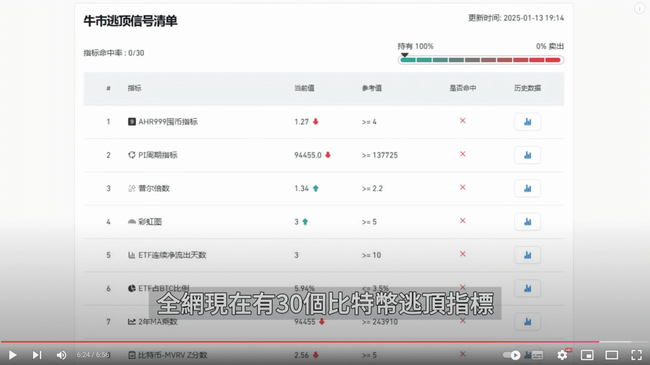Open history chart for ETF占BTC比例
Screen dimensions: 650x365
527,288
